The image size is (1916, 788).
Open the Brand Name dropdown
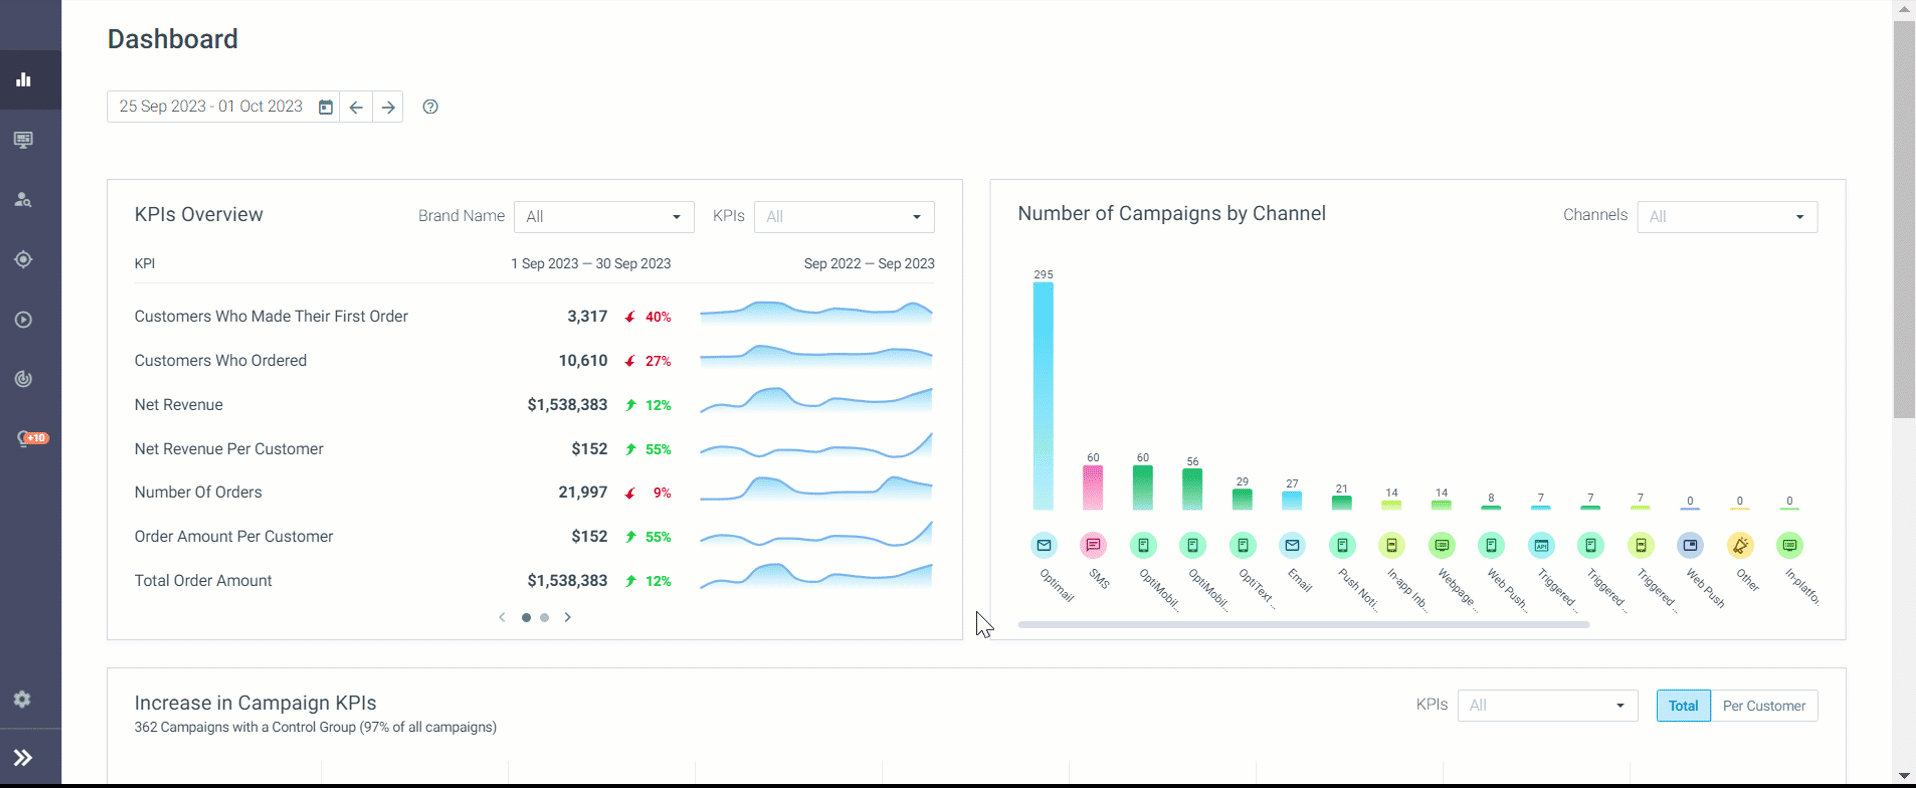click(x=604, y=217)
